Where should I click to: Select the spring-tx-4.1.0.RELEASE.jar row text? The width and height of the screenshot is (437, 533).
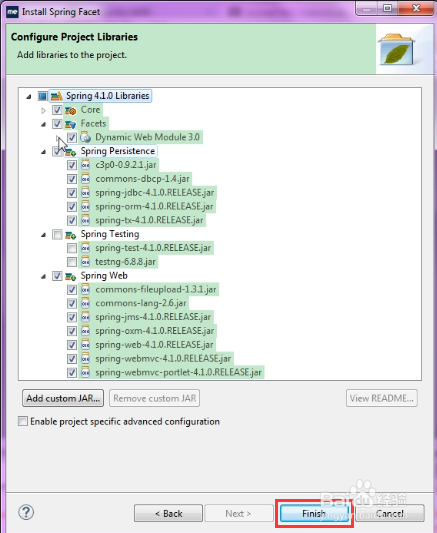[x=149, y=220]
